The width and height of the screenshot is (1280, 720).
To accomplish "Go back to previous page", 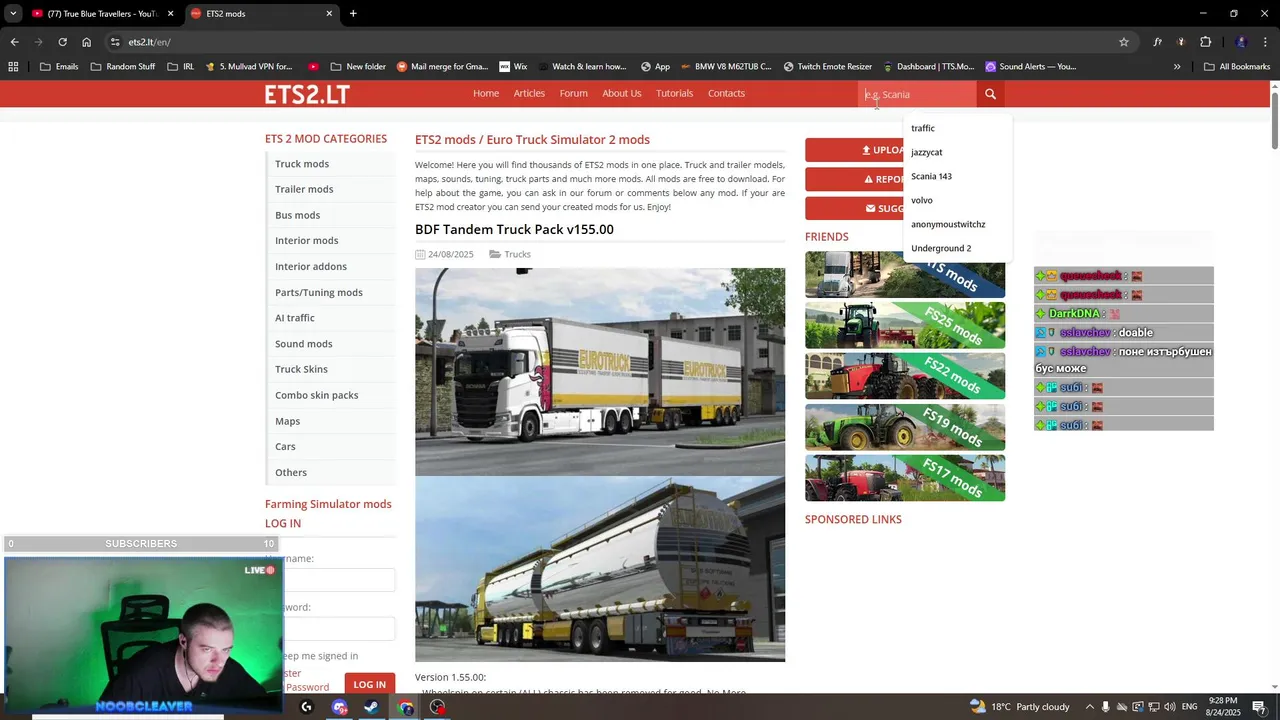I will tap(14, 42).
